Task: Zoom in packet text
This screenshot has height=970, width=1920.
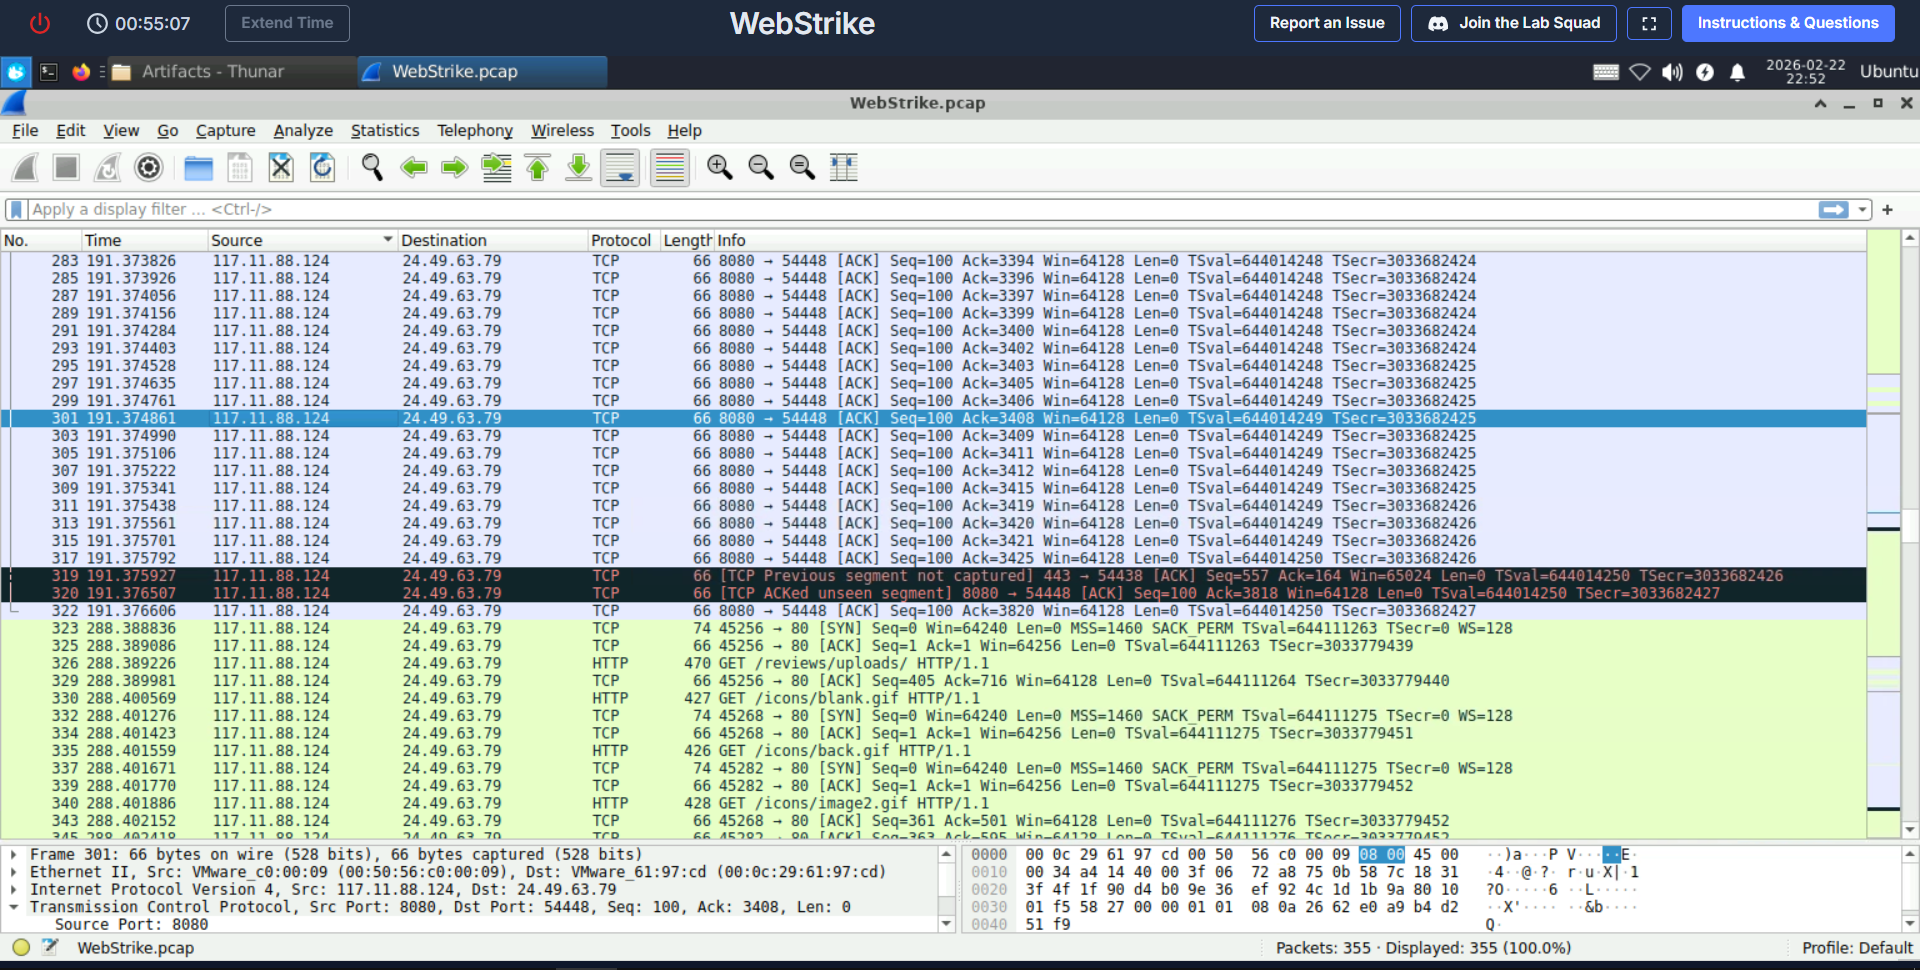Action: click(x=720, y=168)
